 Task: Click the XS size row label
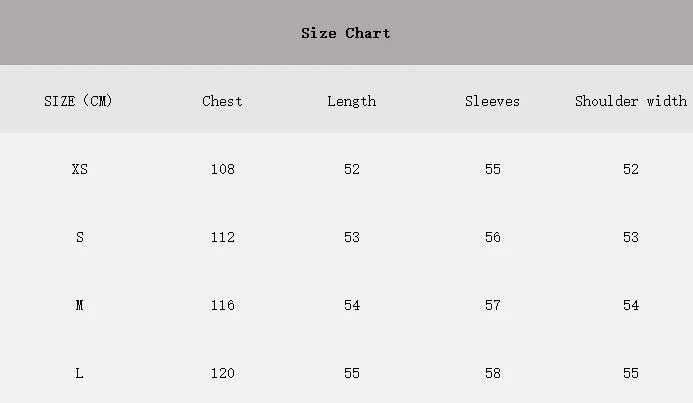[80, 169]
